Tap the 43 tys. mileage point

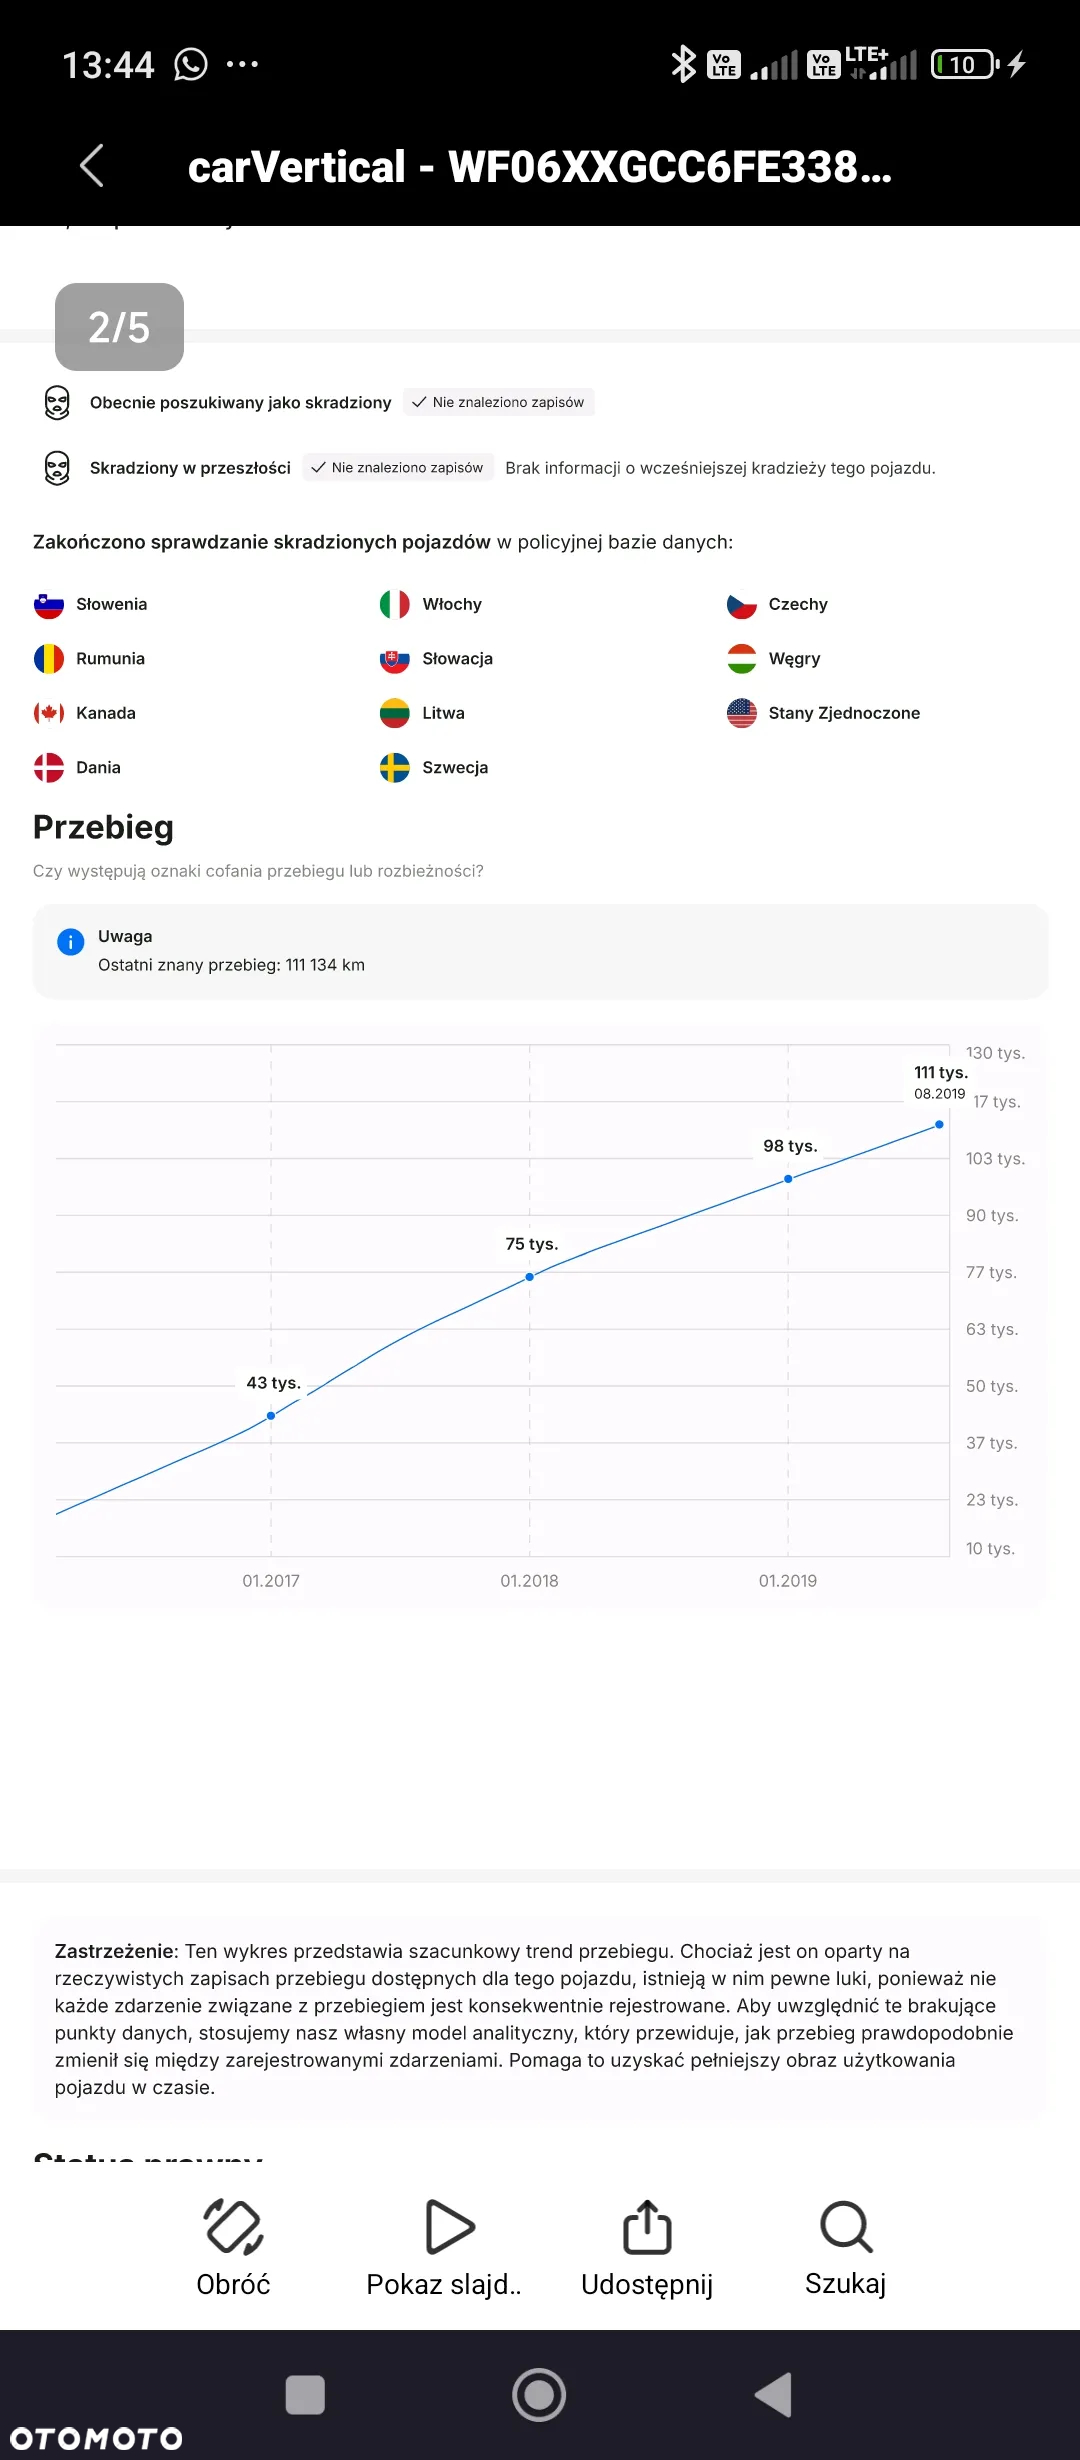[x=271, y=1416]
